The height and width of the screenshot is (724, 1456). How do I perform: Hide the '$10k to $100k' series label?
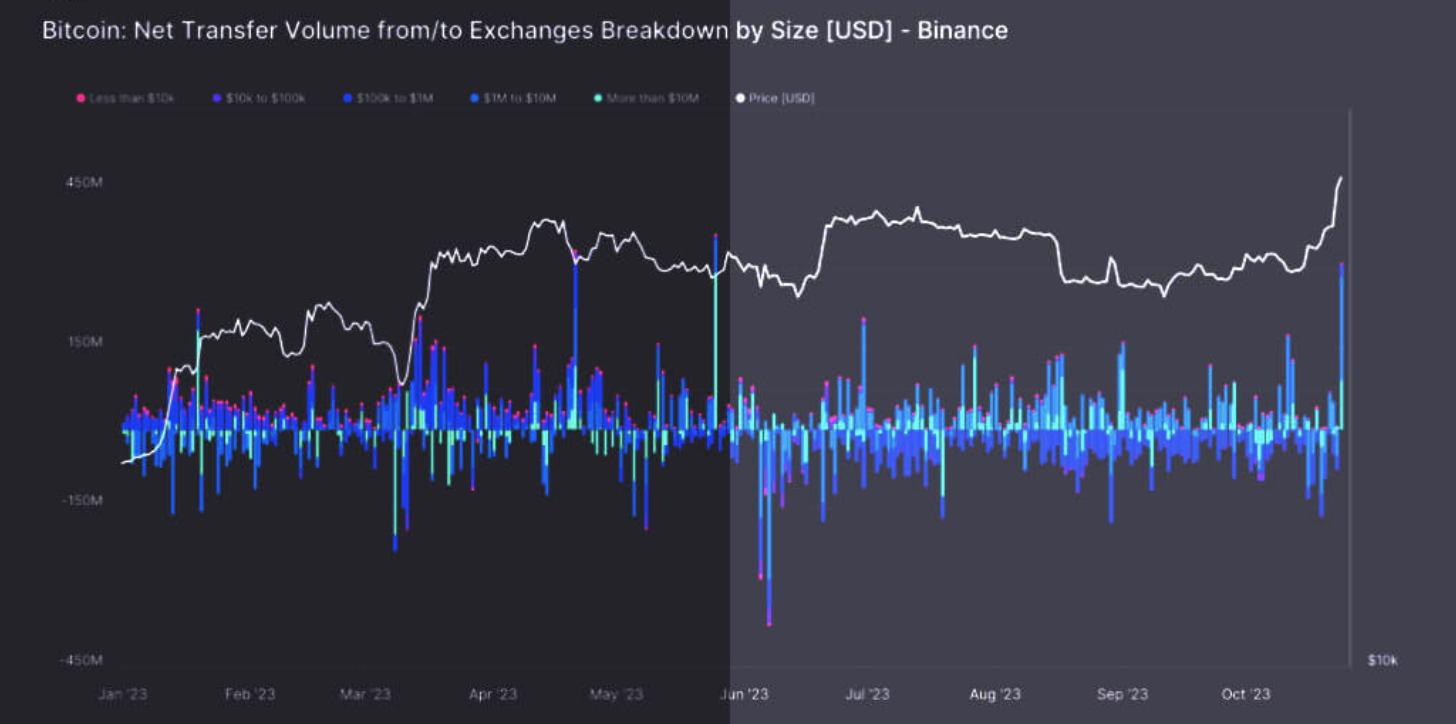(266, 98)
